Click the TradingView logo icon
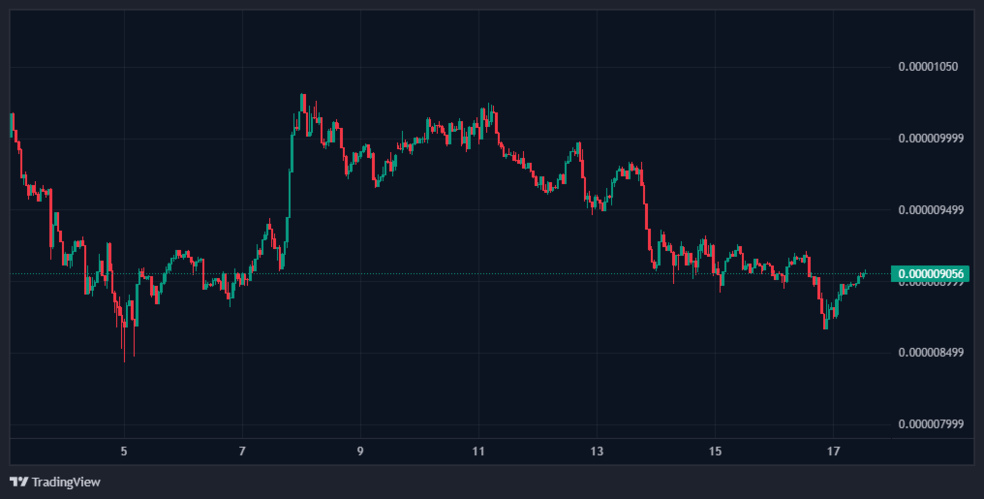 (x=19, y=482)
